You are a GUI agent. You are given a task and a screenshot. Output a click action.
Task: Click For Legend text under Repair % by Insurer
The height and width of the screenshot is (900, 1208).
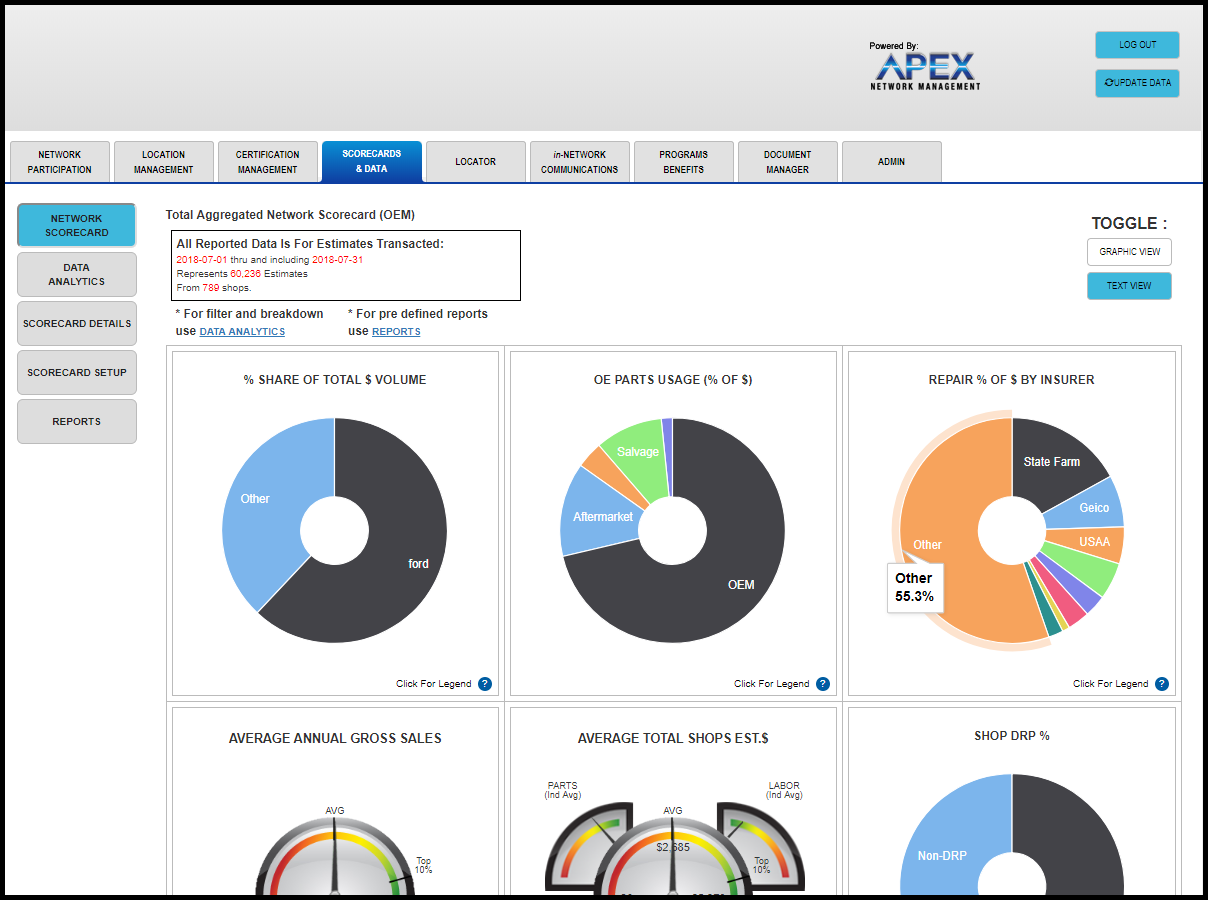tap(1110, 684)
